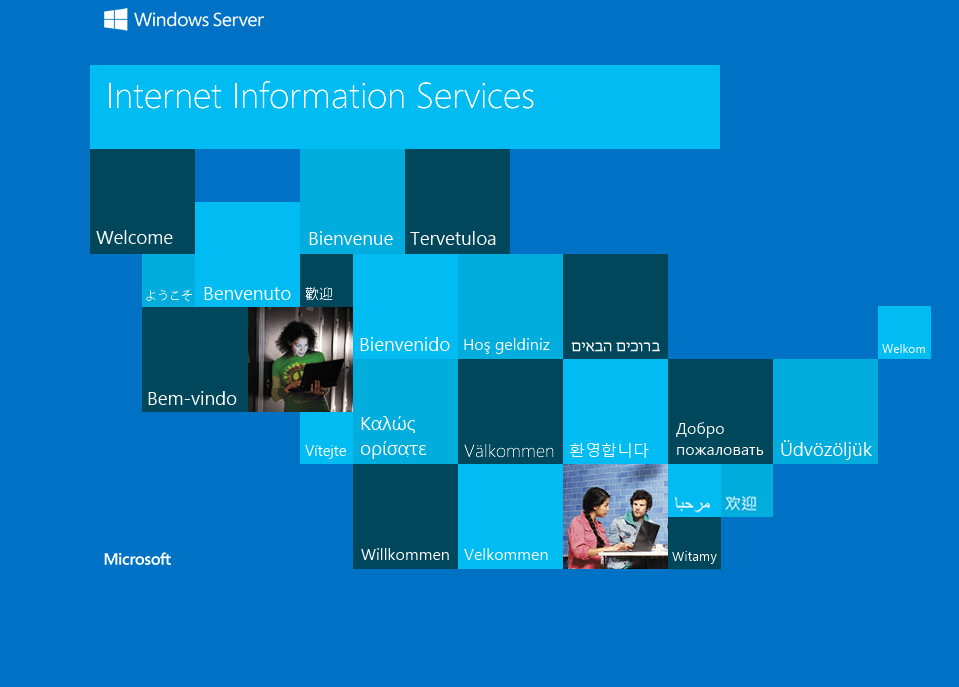Select the Benvenuto tile
This screenshot has width=959, height=687.
(x=248, y=254)
